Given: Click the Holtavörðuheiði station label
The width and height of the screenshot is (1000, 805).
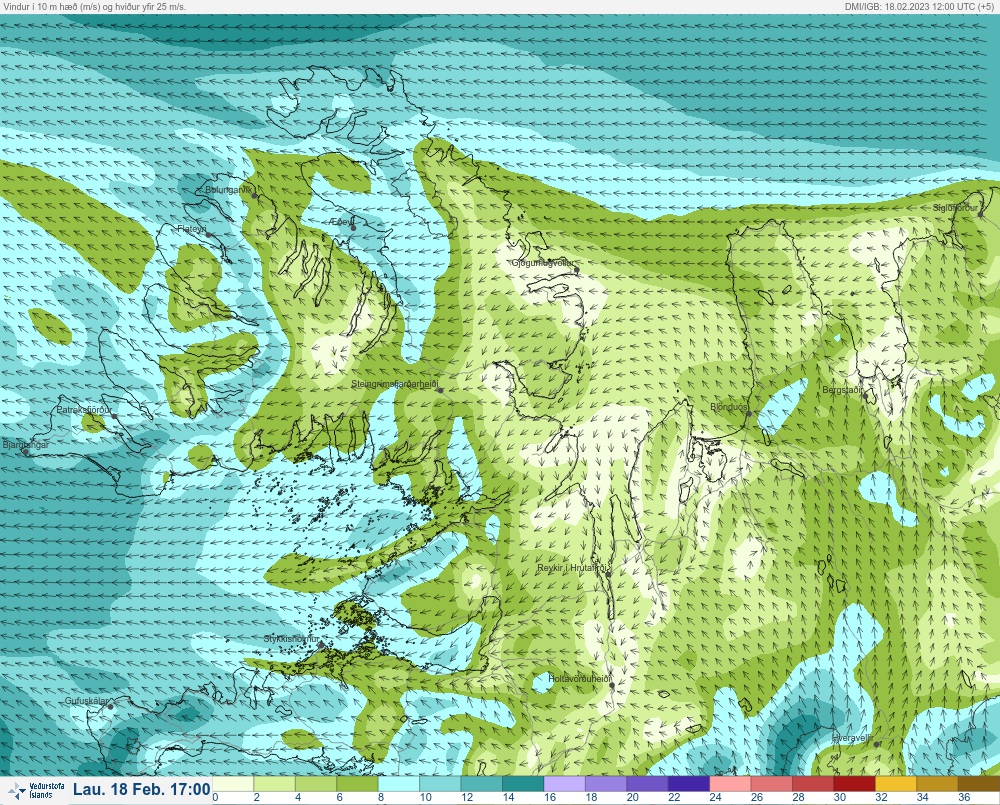Looking at the screenshot, I should pos(580,679).
